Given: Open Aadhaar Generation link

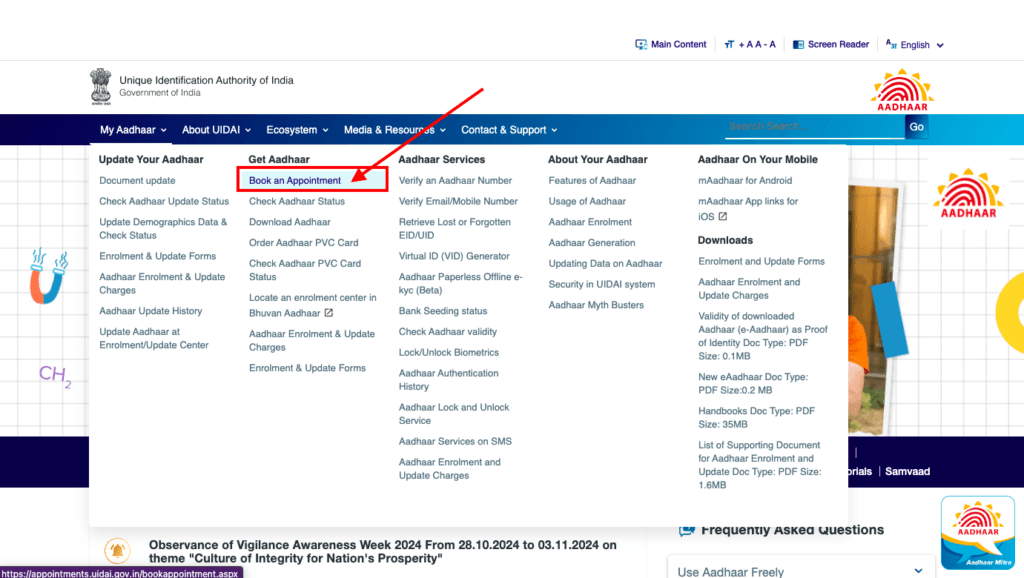Looking at the screenshot, I should click(x=592, y=242).
